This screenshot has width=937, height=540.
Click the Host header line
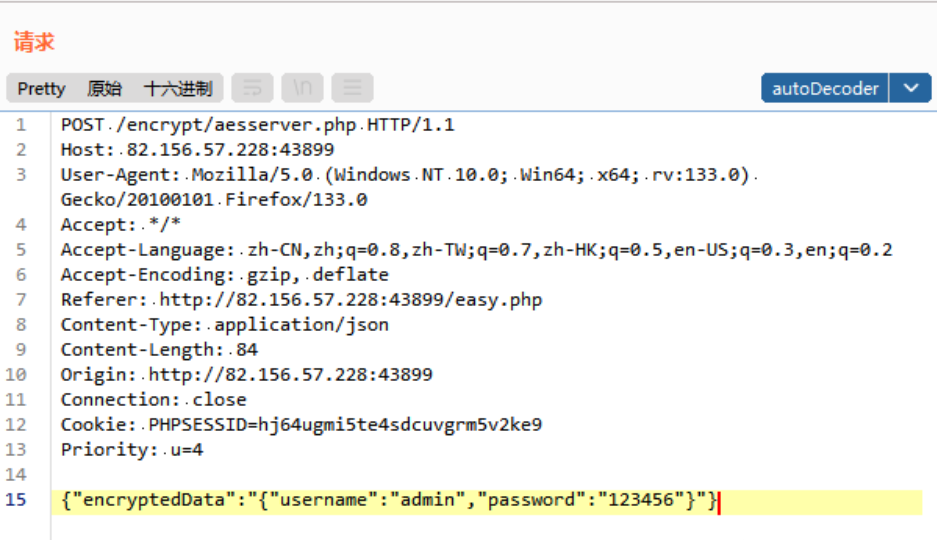click(x=197, y=149)
